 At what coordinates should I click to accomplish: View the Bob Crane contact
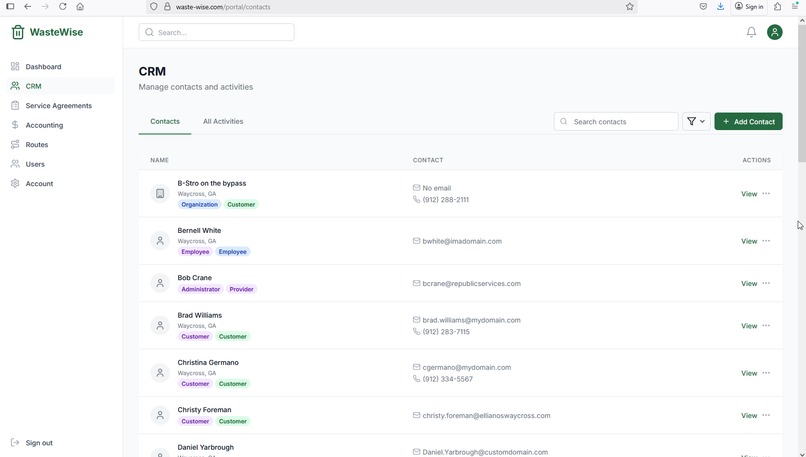749,283
